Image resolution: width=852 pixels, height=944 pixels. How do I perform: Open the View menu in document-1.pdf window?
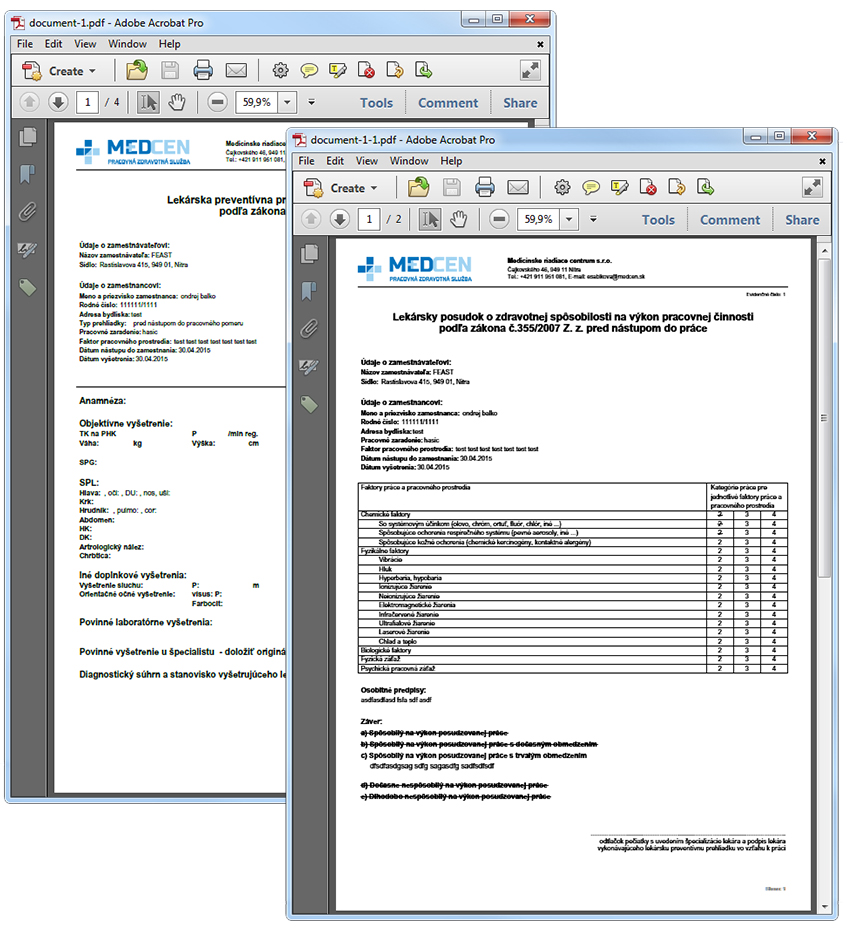pos(85,44)
